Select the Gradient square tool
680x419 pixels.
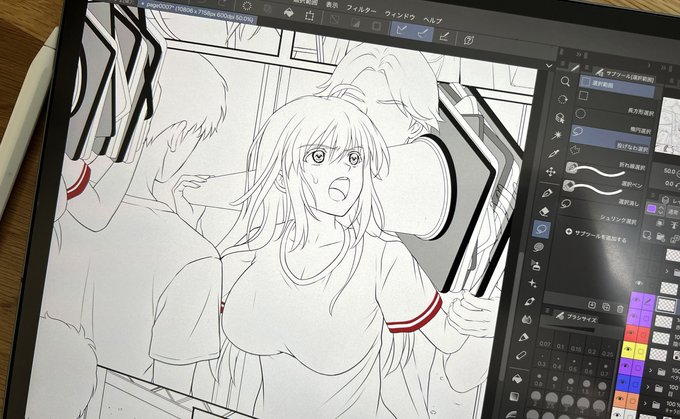click(514, 396)
